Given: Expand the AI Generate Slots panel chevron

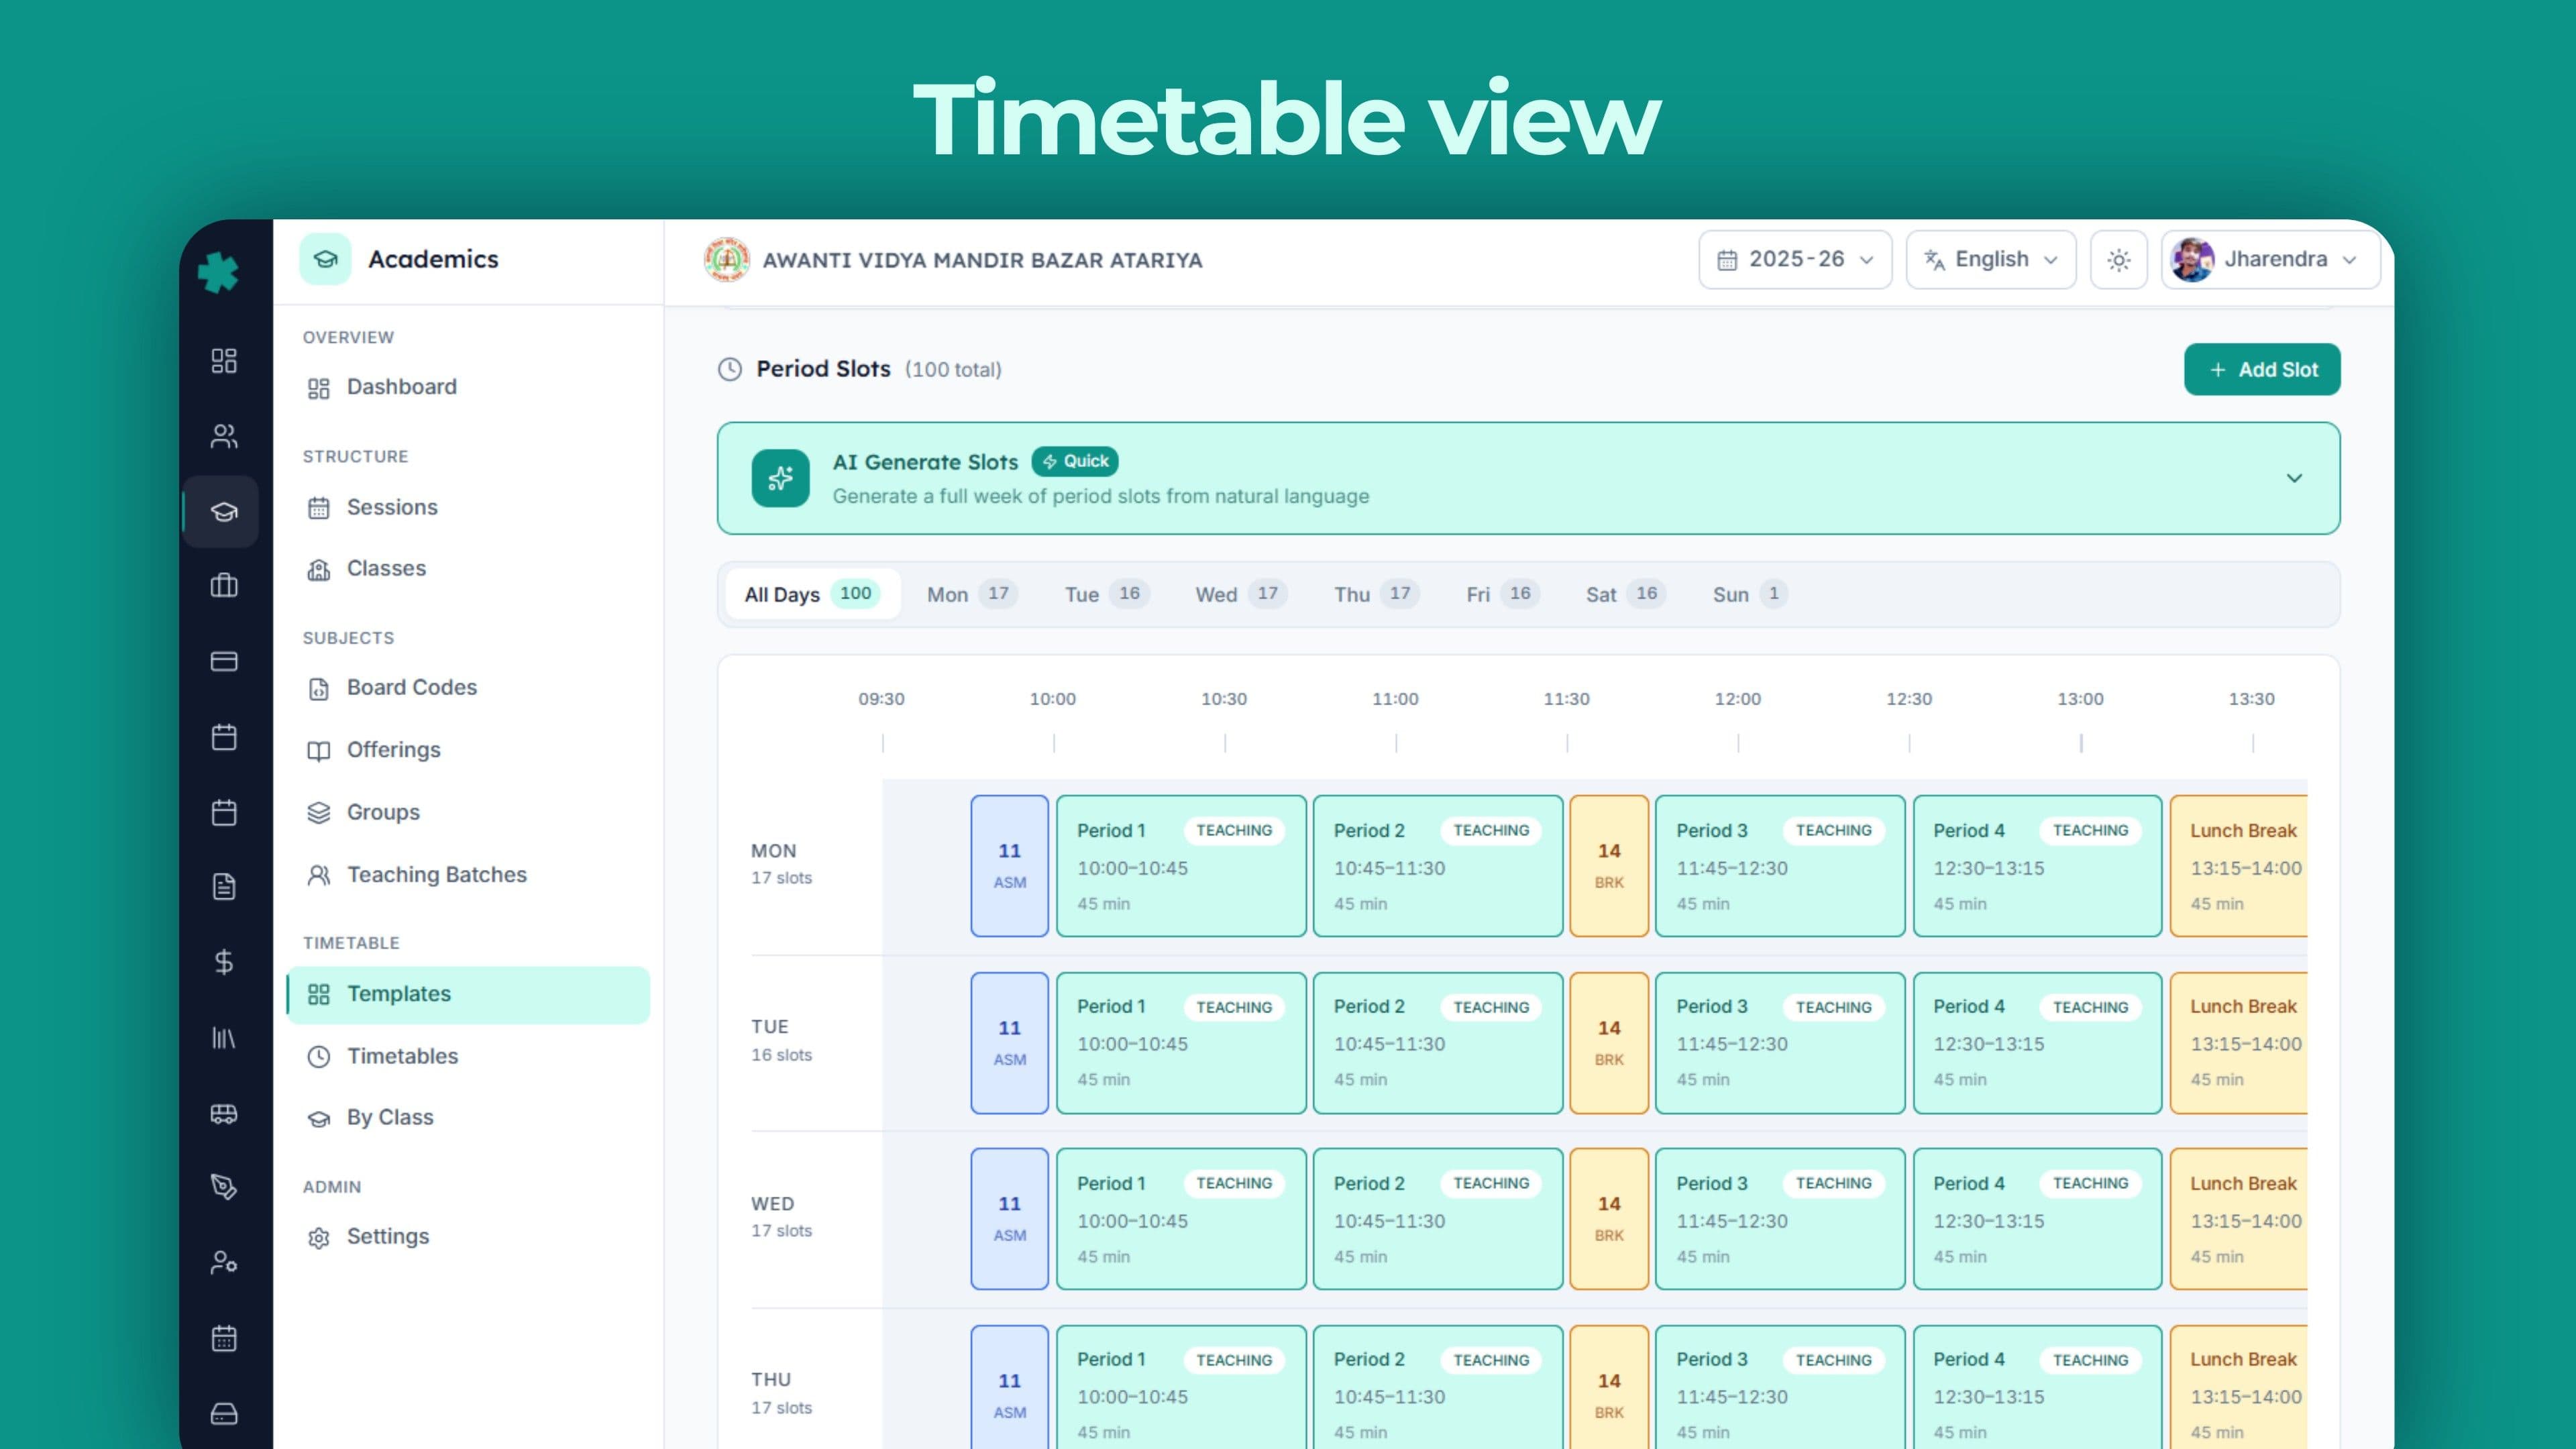Looking at the screenshot, I should [2294, 478].
